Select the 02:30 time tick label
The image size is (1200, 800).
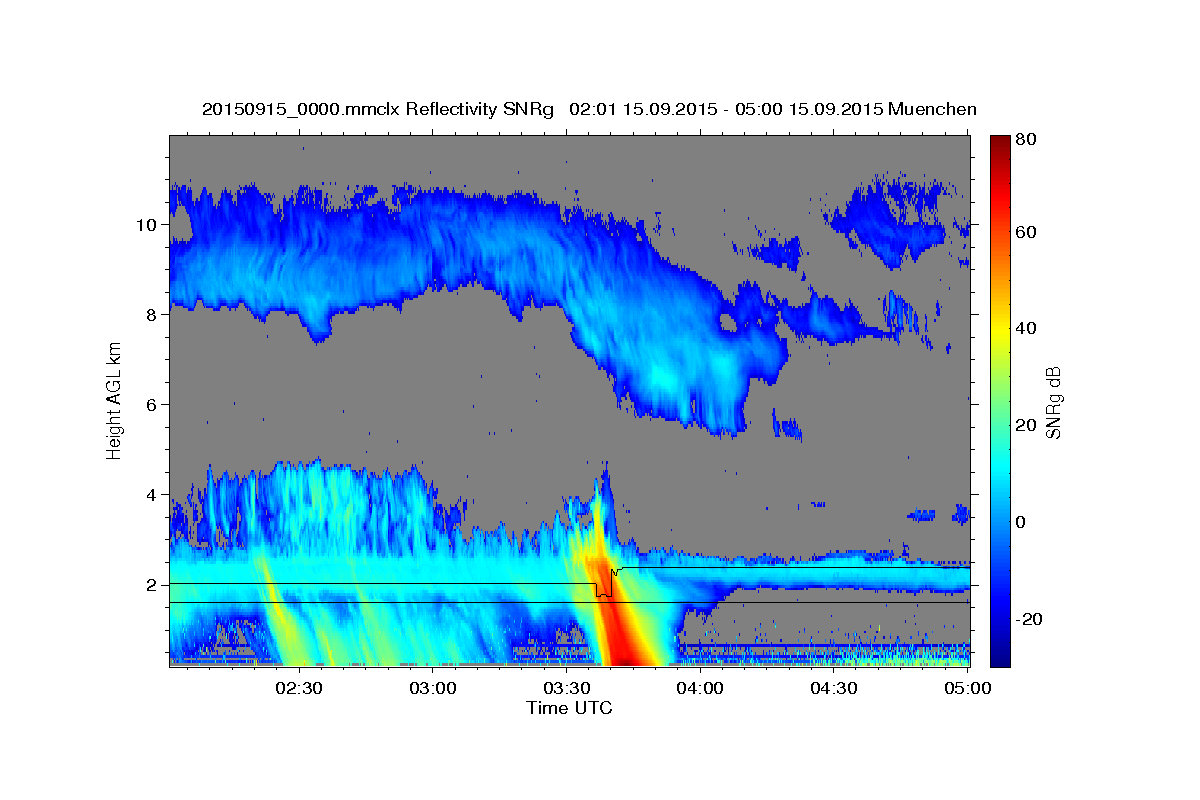tap(298, 688)
